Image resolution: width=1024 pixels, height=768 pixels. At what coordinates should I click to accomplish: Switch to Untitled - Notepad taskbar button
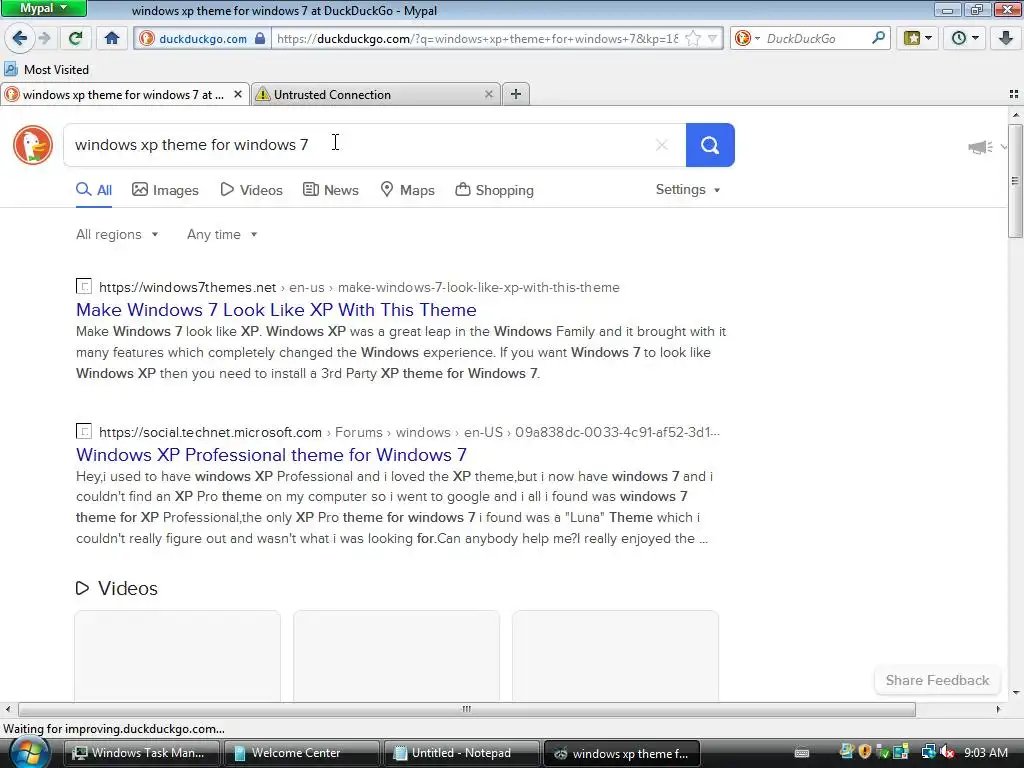462,753
